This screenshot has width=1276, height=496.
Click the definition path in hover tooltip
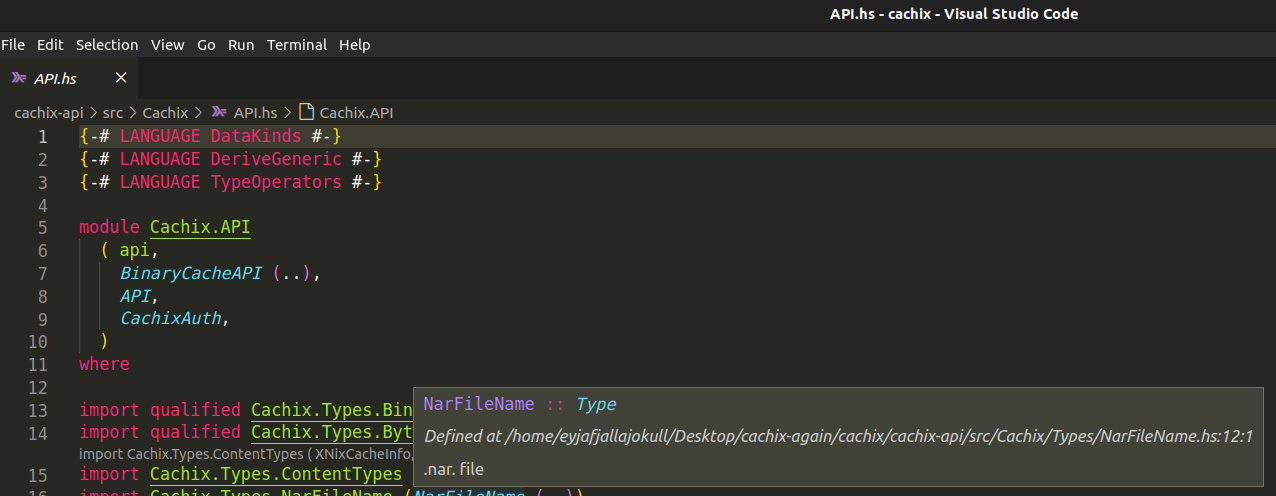(838, 436)
